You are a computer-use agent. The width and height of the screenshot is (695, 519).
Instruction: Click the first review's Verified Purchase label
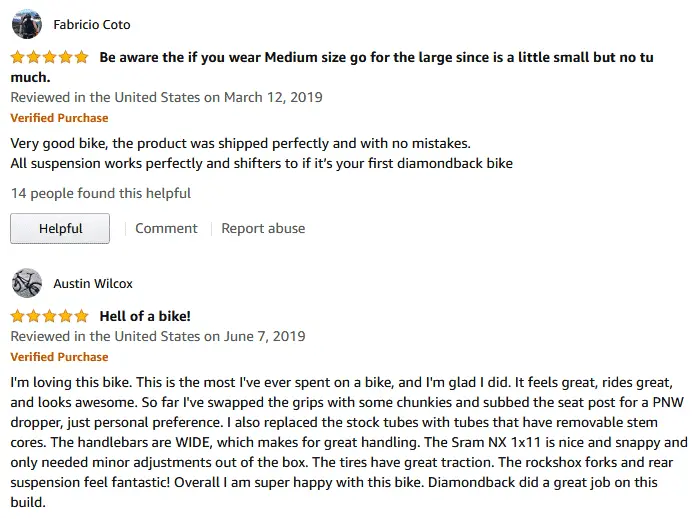pyautogui.click(x=59, y=118)
